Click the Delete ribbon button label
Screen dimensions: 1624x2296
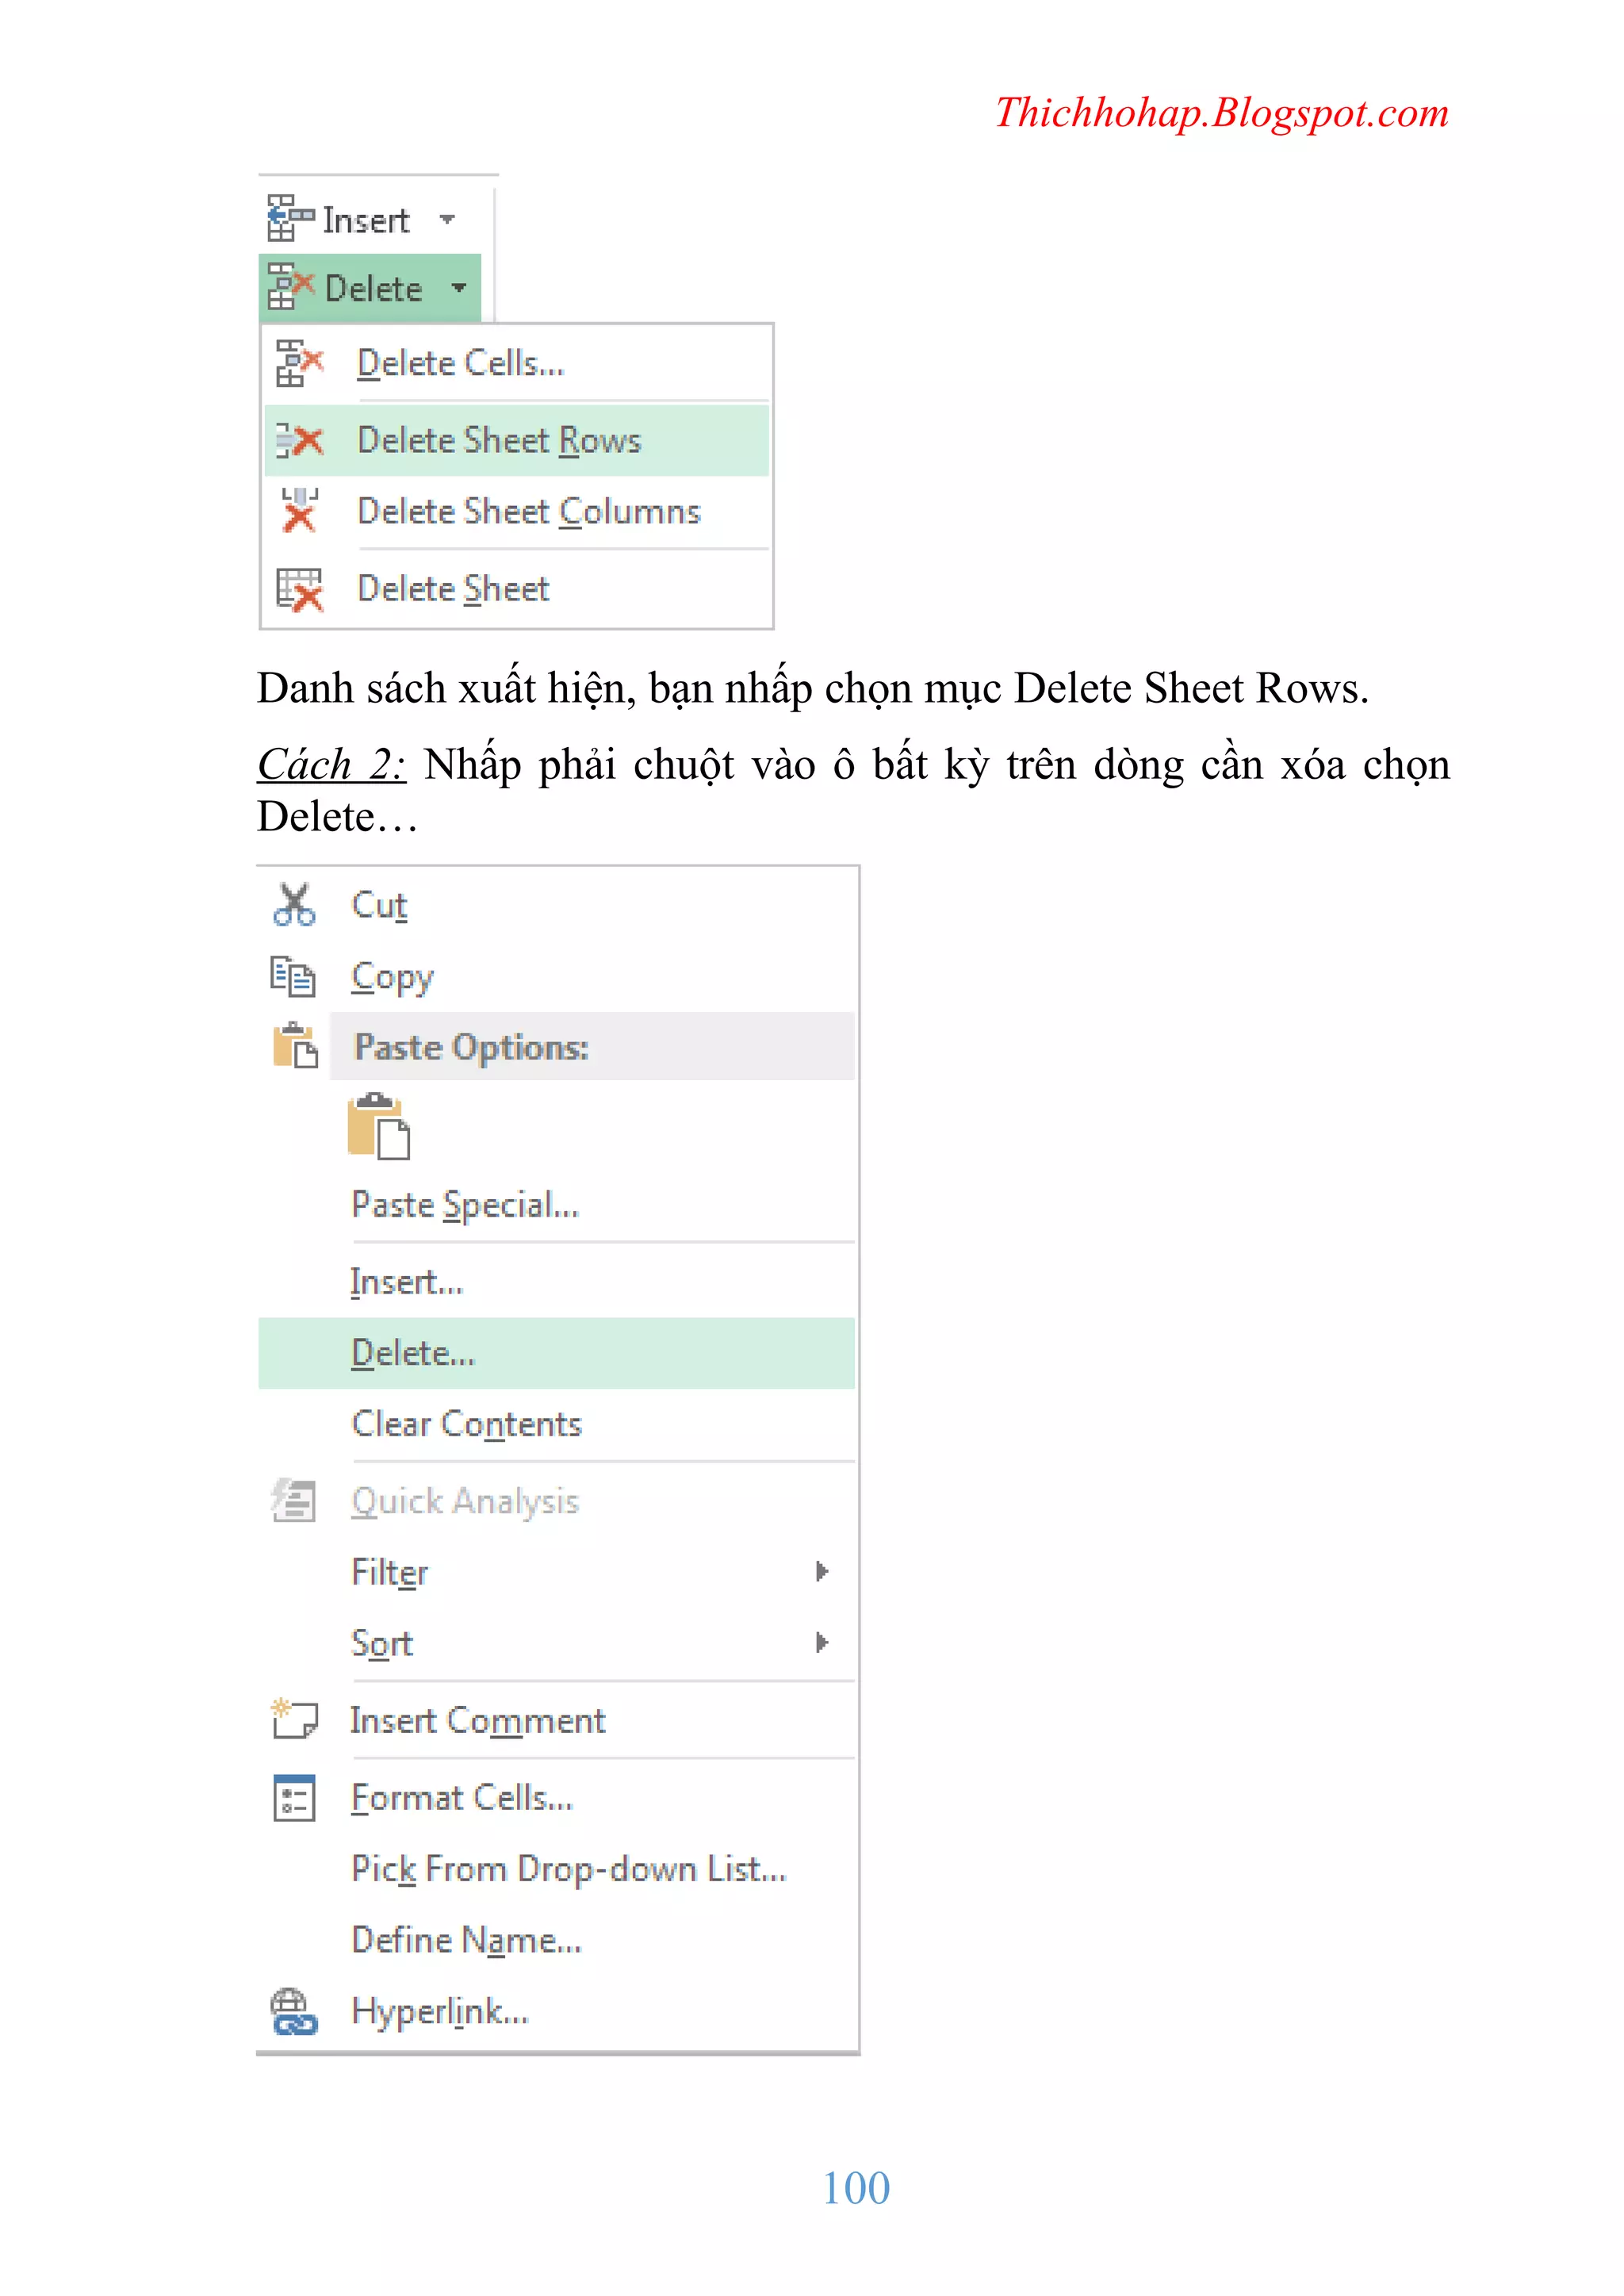point(374,288)
